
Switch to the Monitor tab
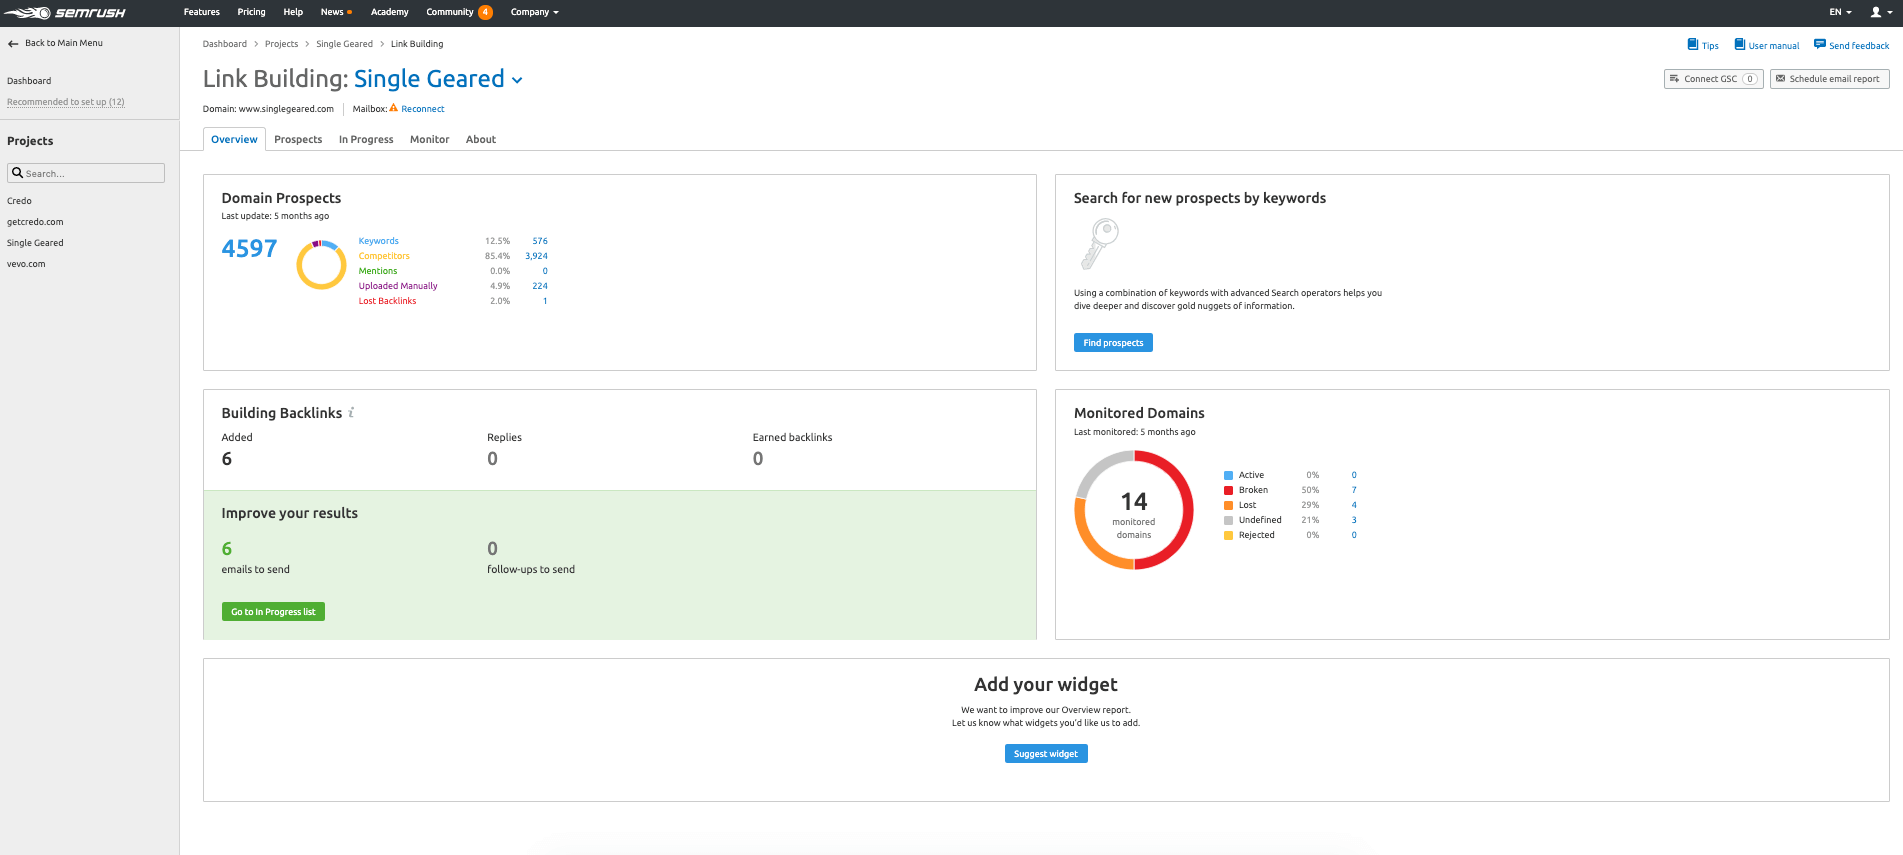(x=430, y=139)
